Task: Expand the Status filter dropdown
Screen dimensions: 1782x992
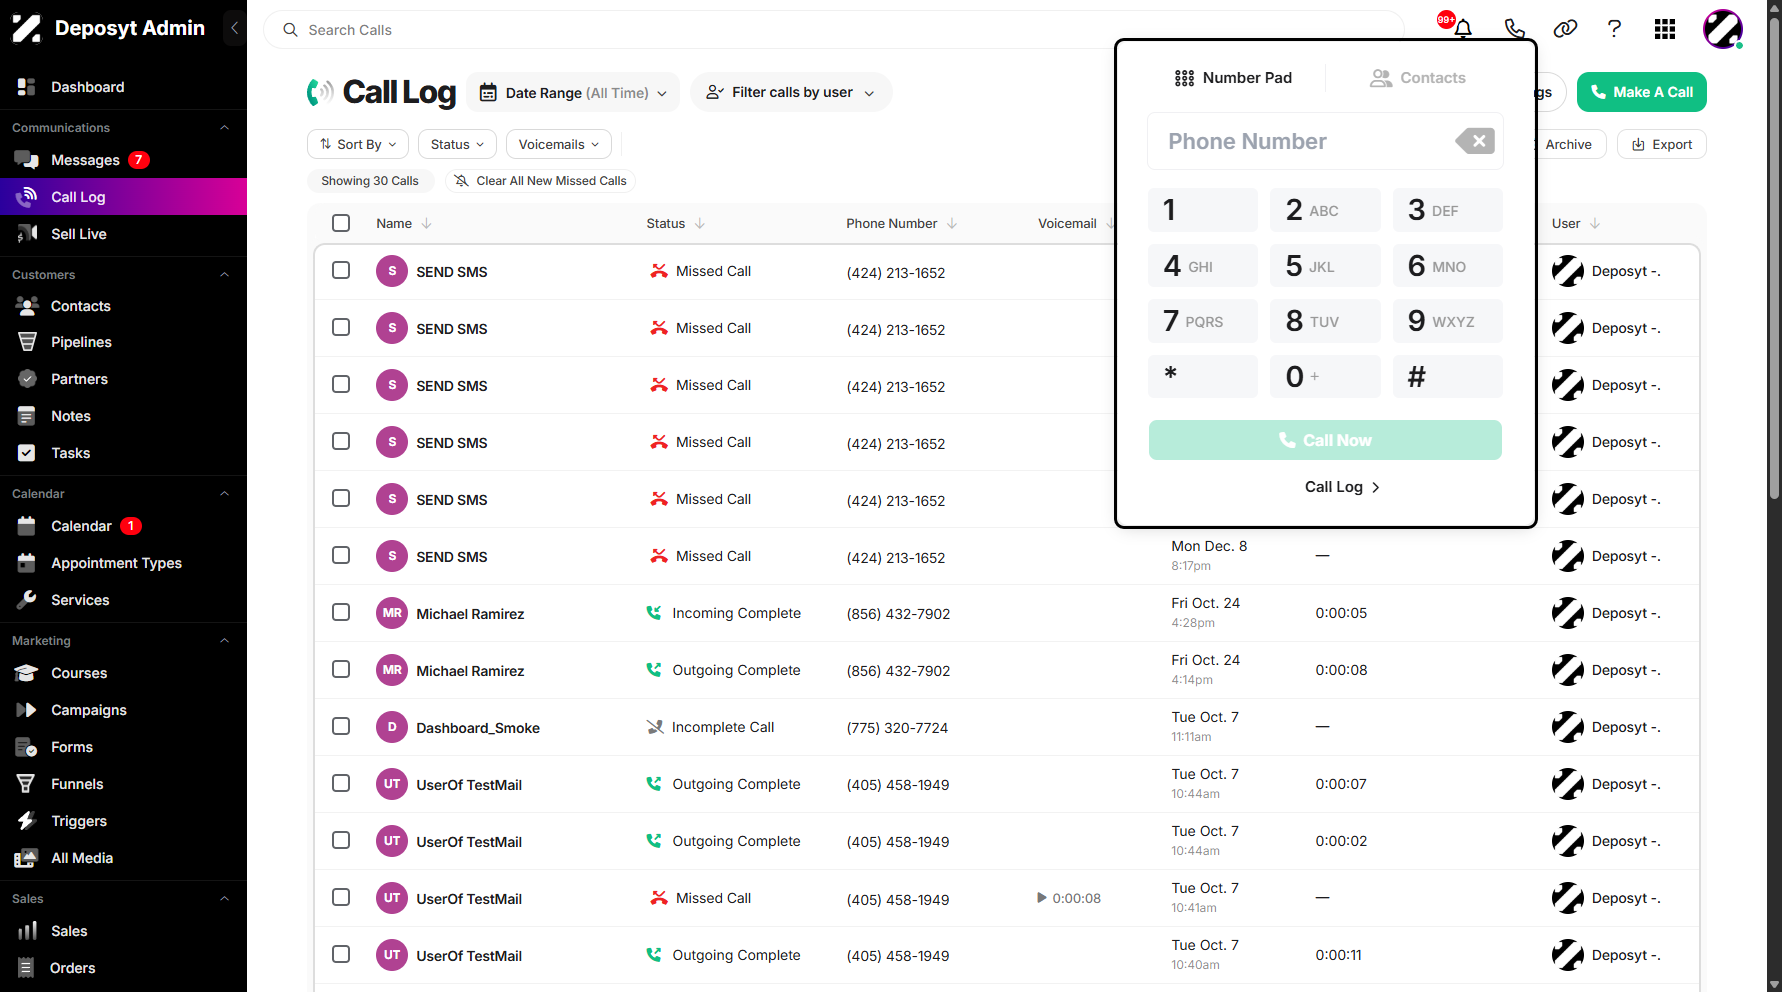Action: point(457,144)
